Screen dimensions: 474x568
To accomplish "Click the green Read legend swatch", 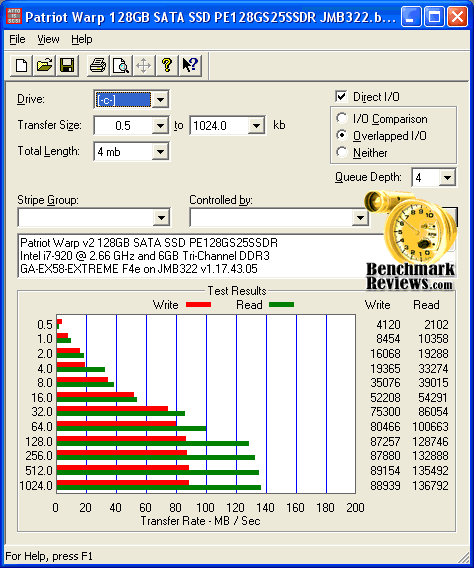I will tap(281, 305).
